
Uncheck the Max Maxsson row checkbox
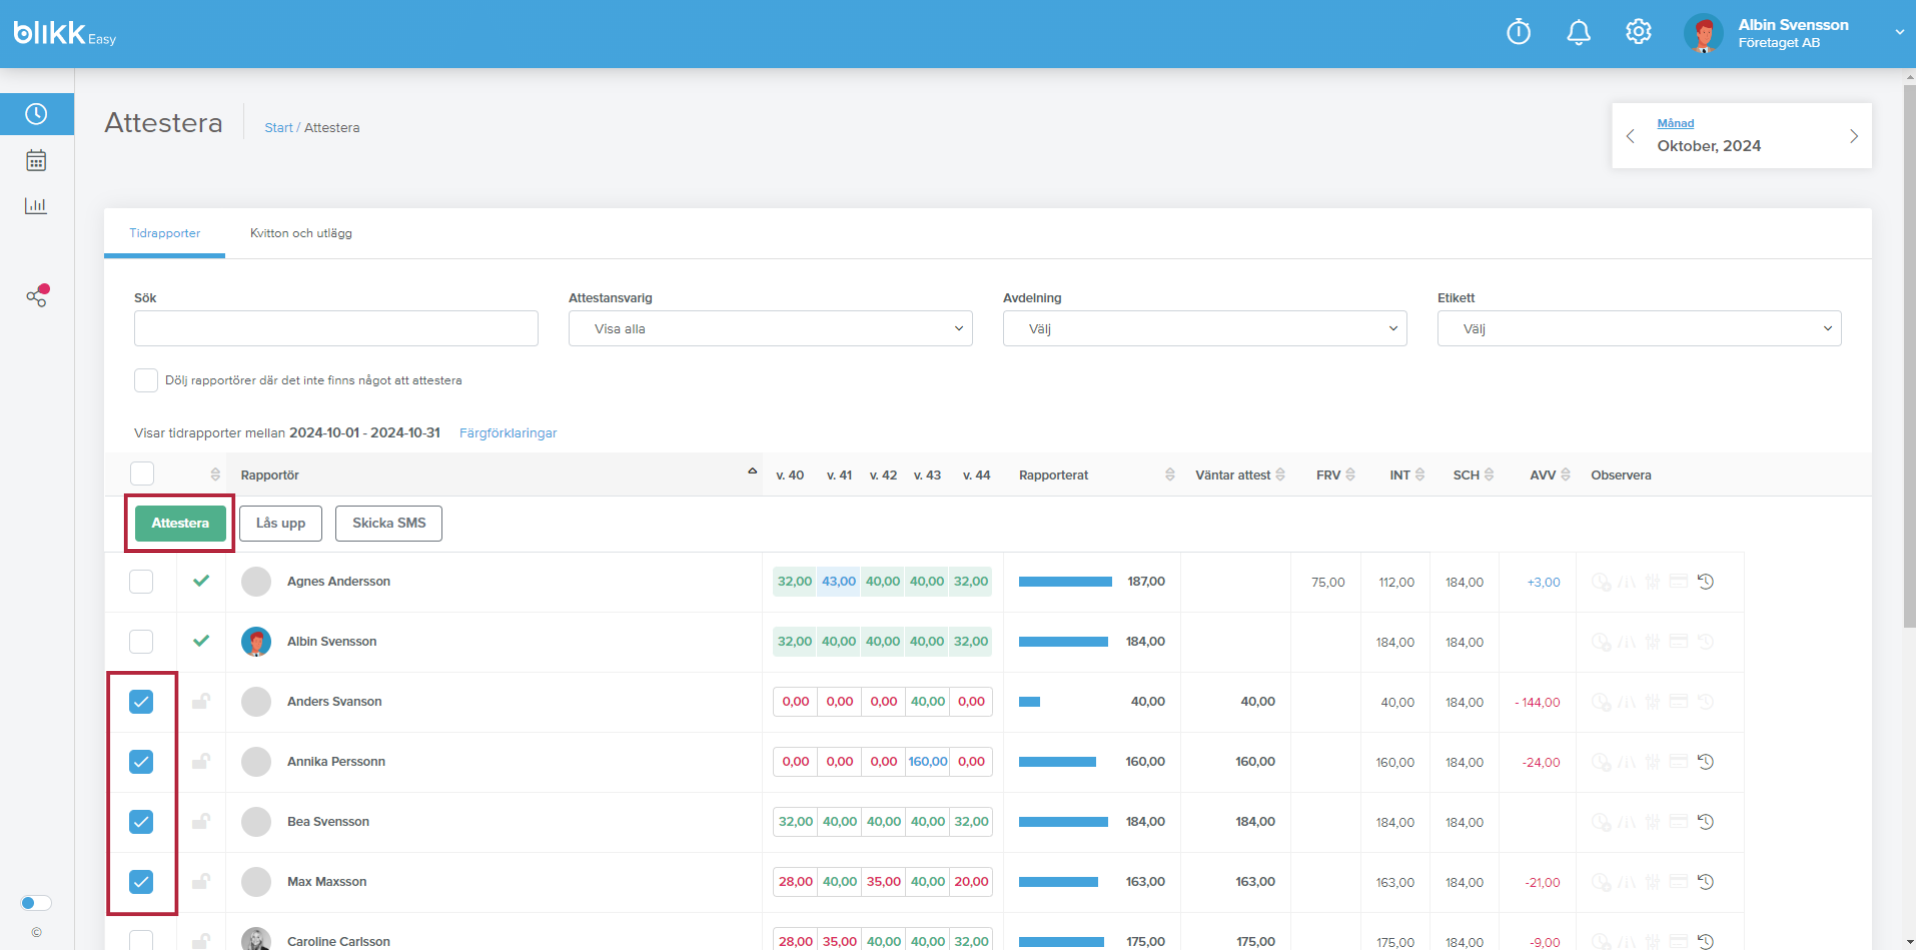(141, 882)
